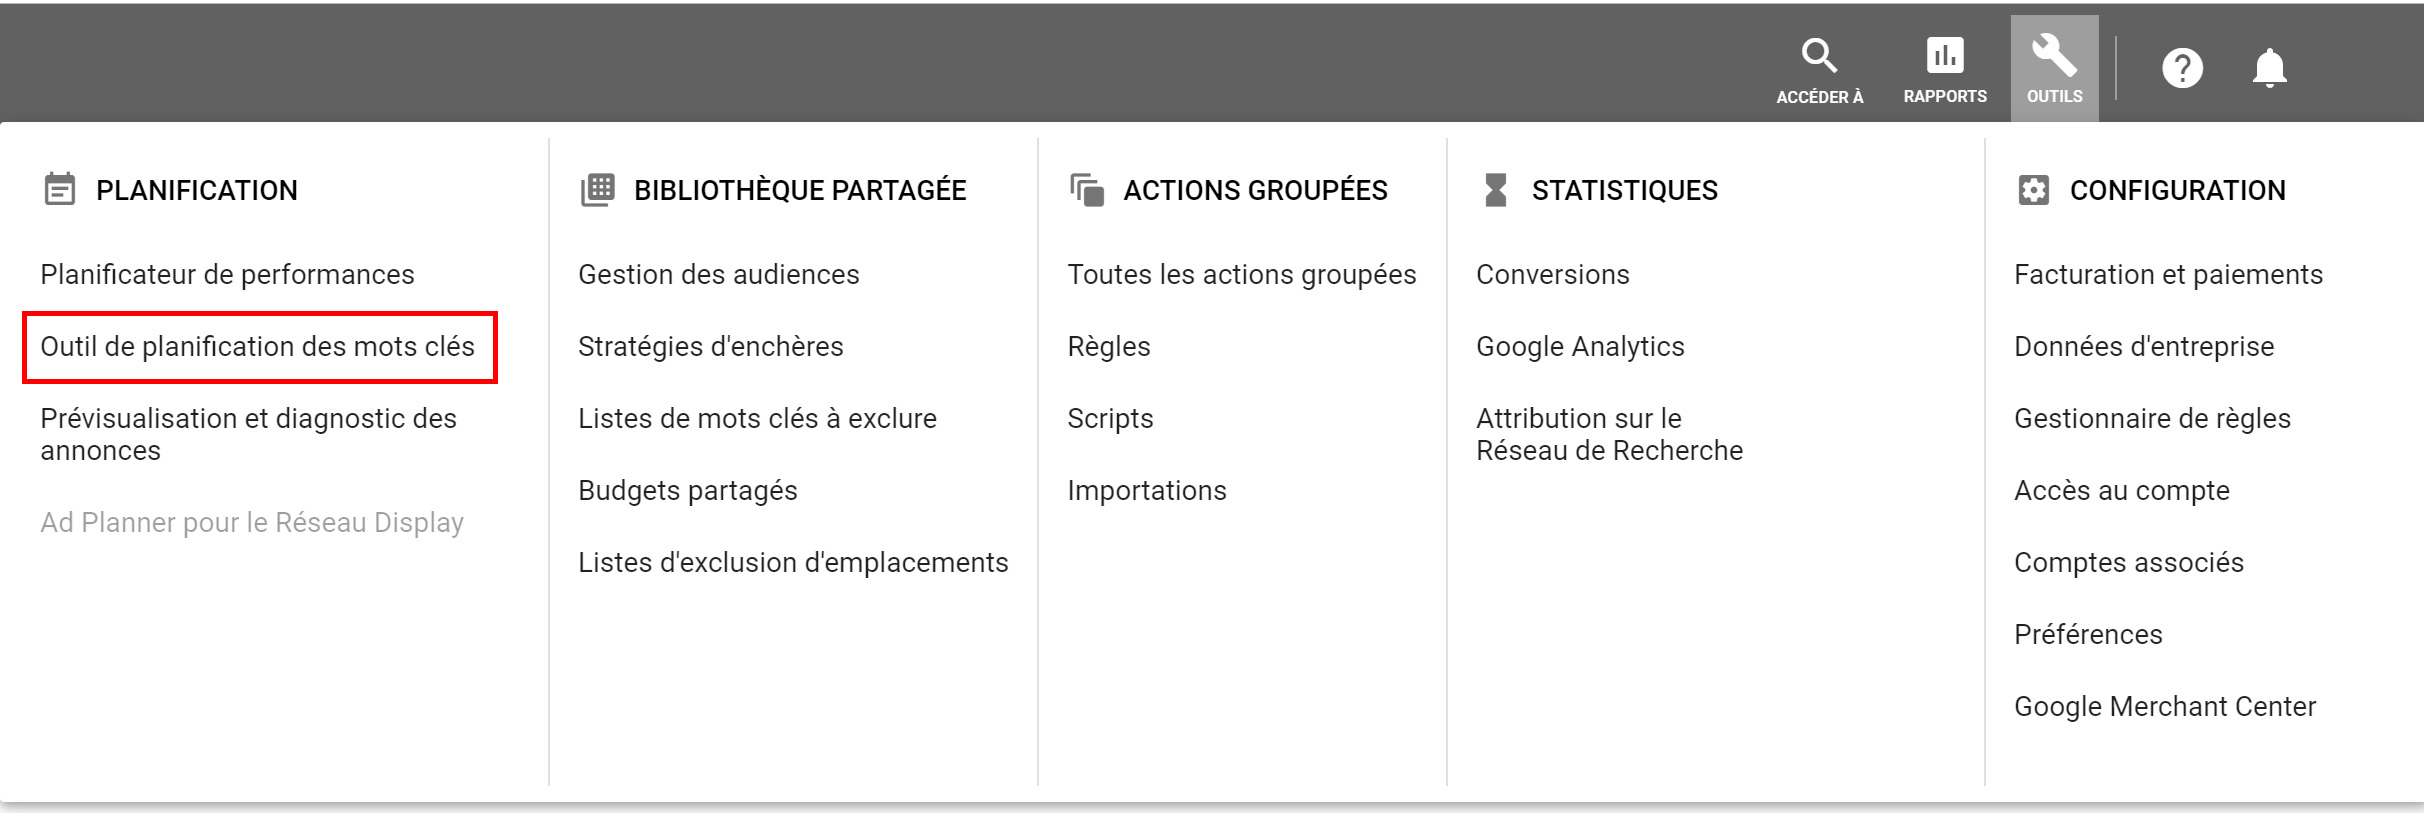The width and height of the screenshot is (2424, 813).
Task: Click the Statistiques hourglass icon
Action: (x=1495, y=190)
